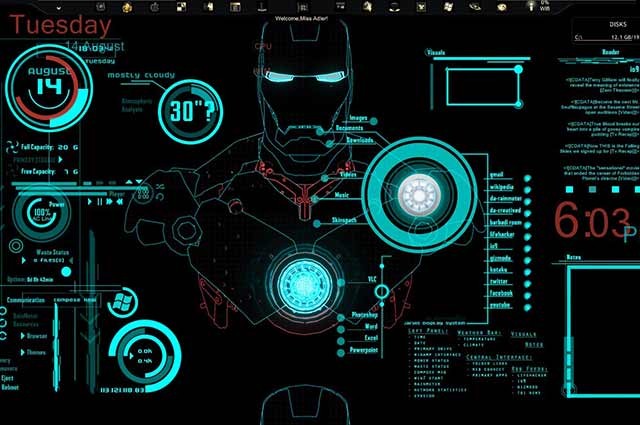The height and width of the screenshot is (425, 640).
Task: Click inside the Notes text area
Action: 606,331
